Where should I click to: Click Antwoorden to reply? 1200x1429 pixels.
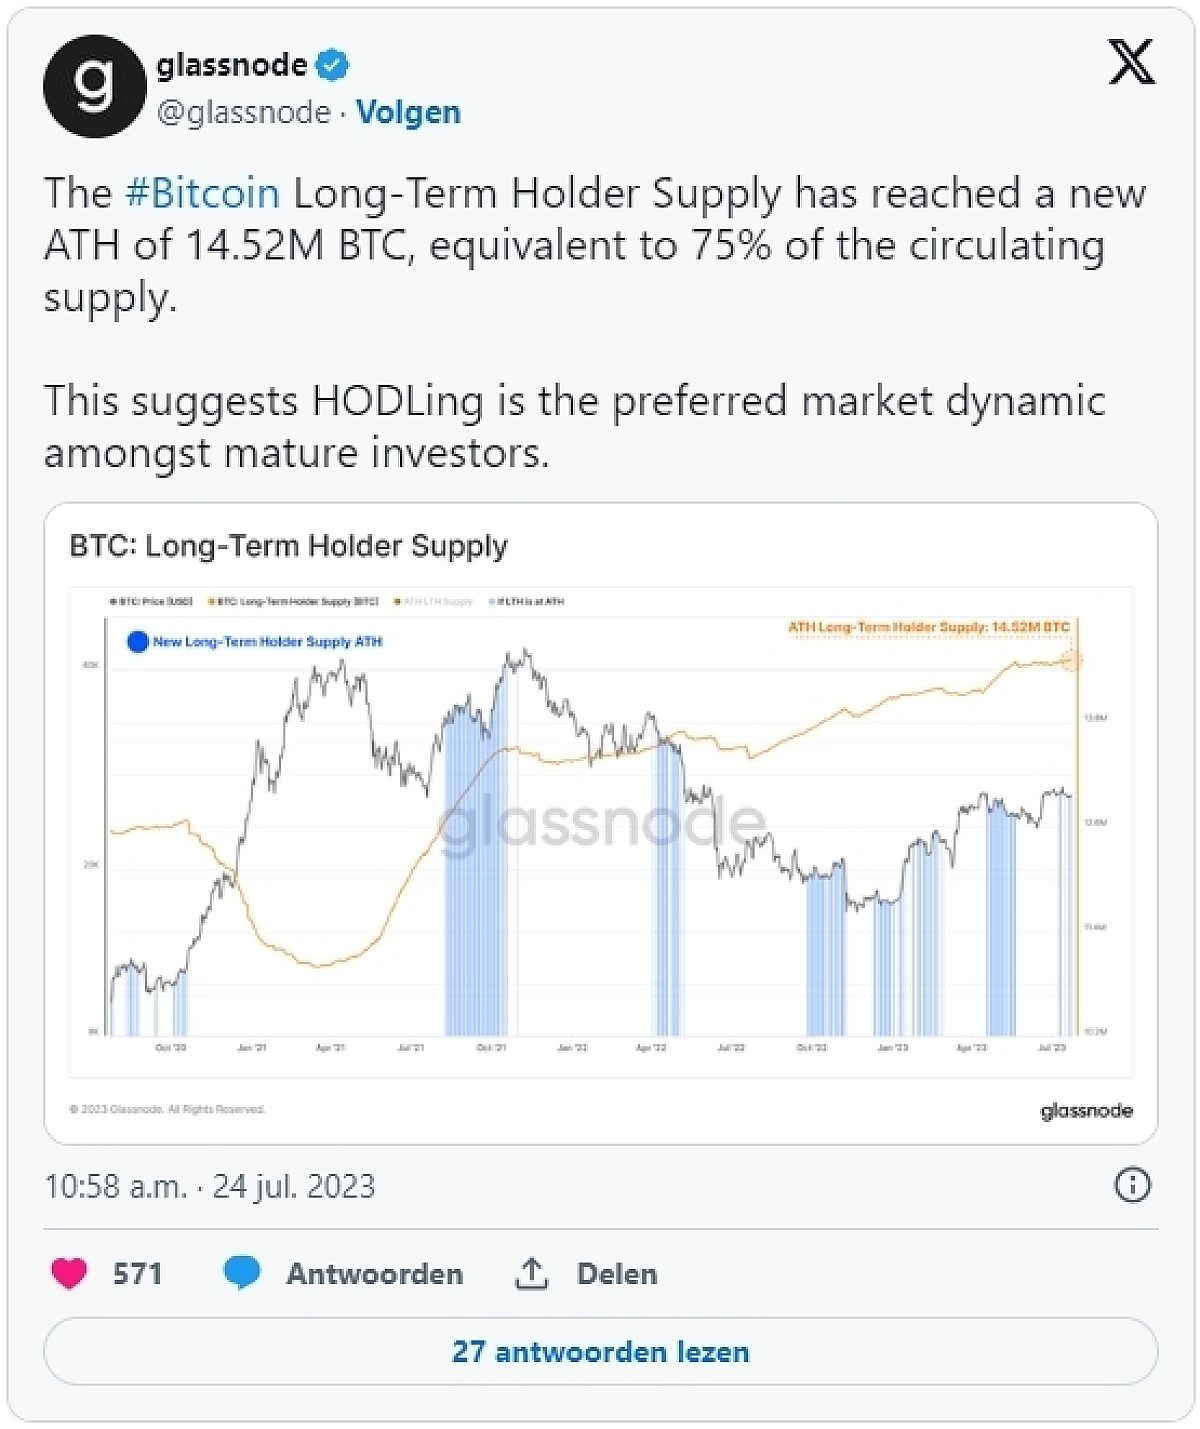tap(375, 1273)
